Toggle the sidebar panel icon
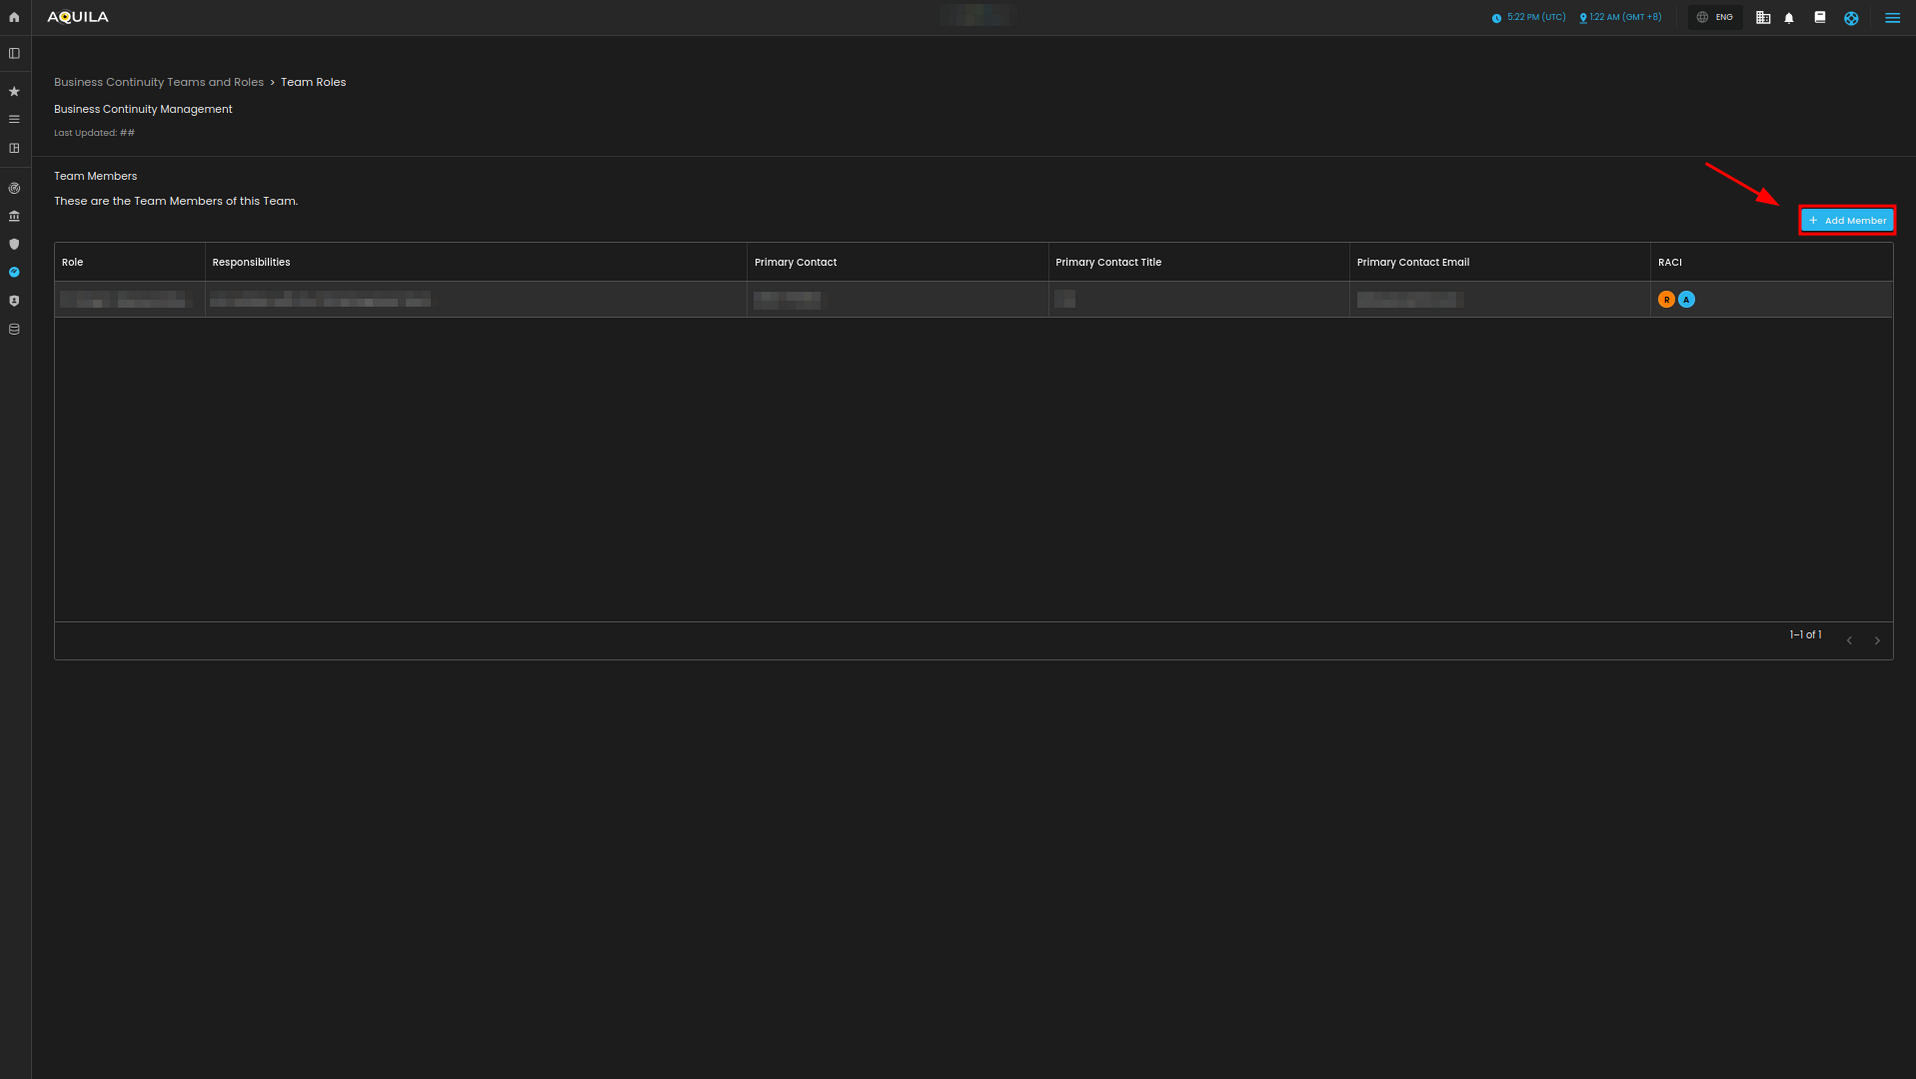1916x1079 pixels. (x=14, y=54)
